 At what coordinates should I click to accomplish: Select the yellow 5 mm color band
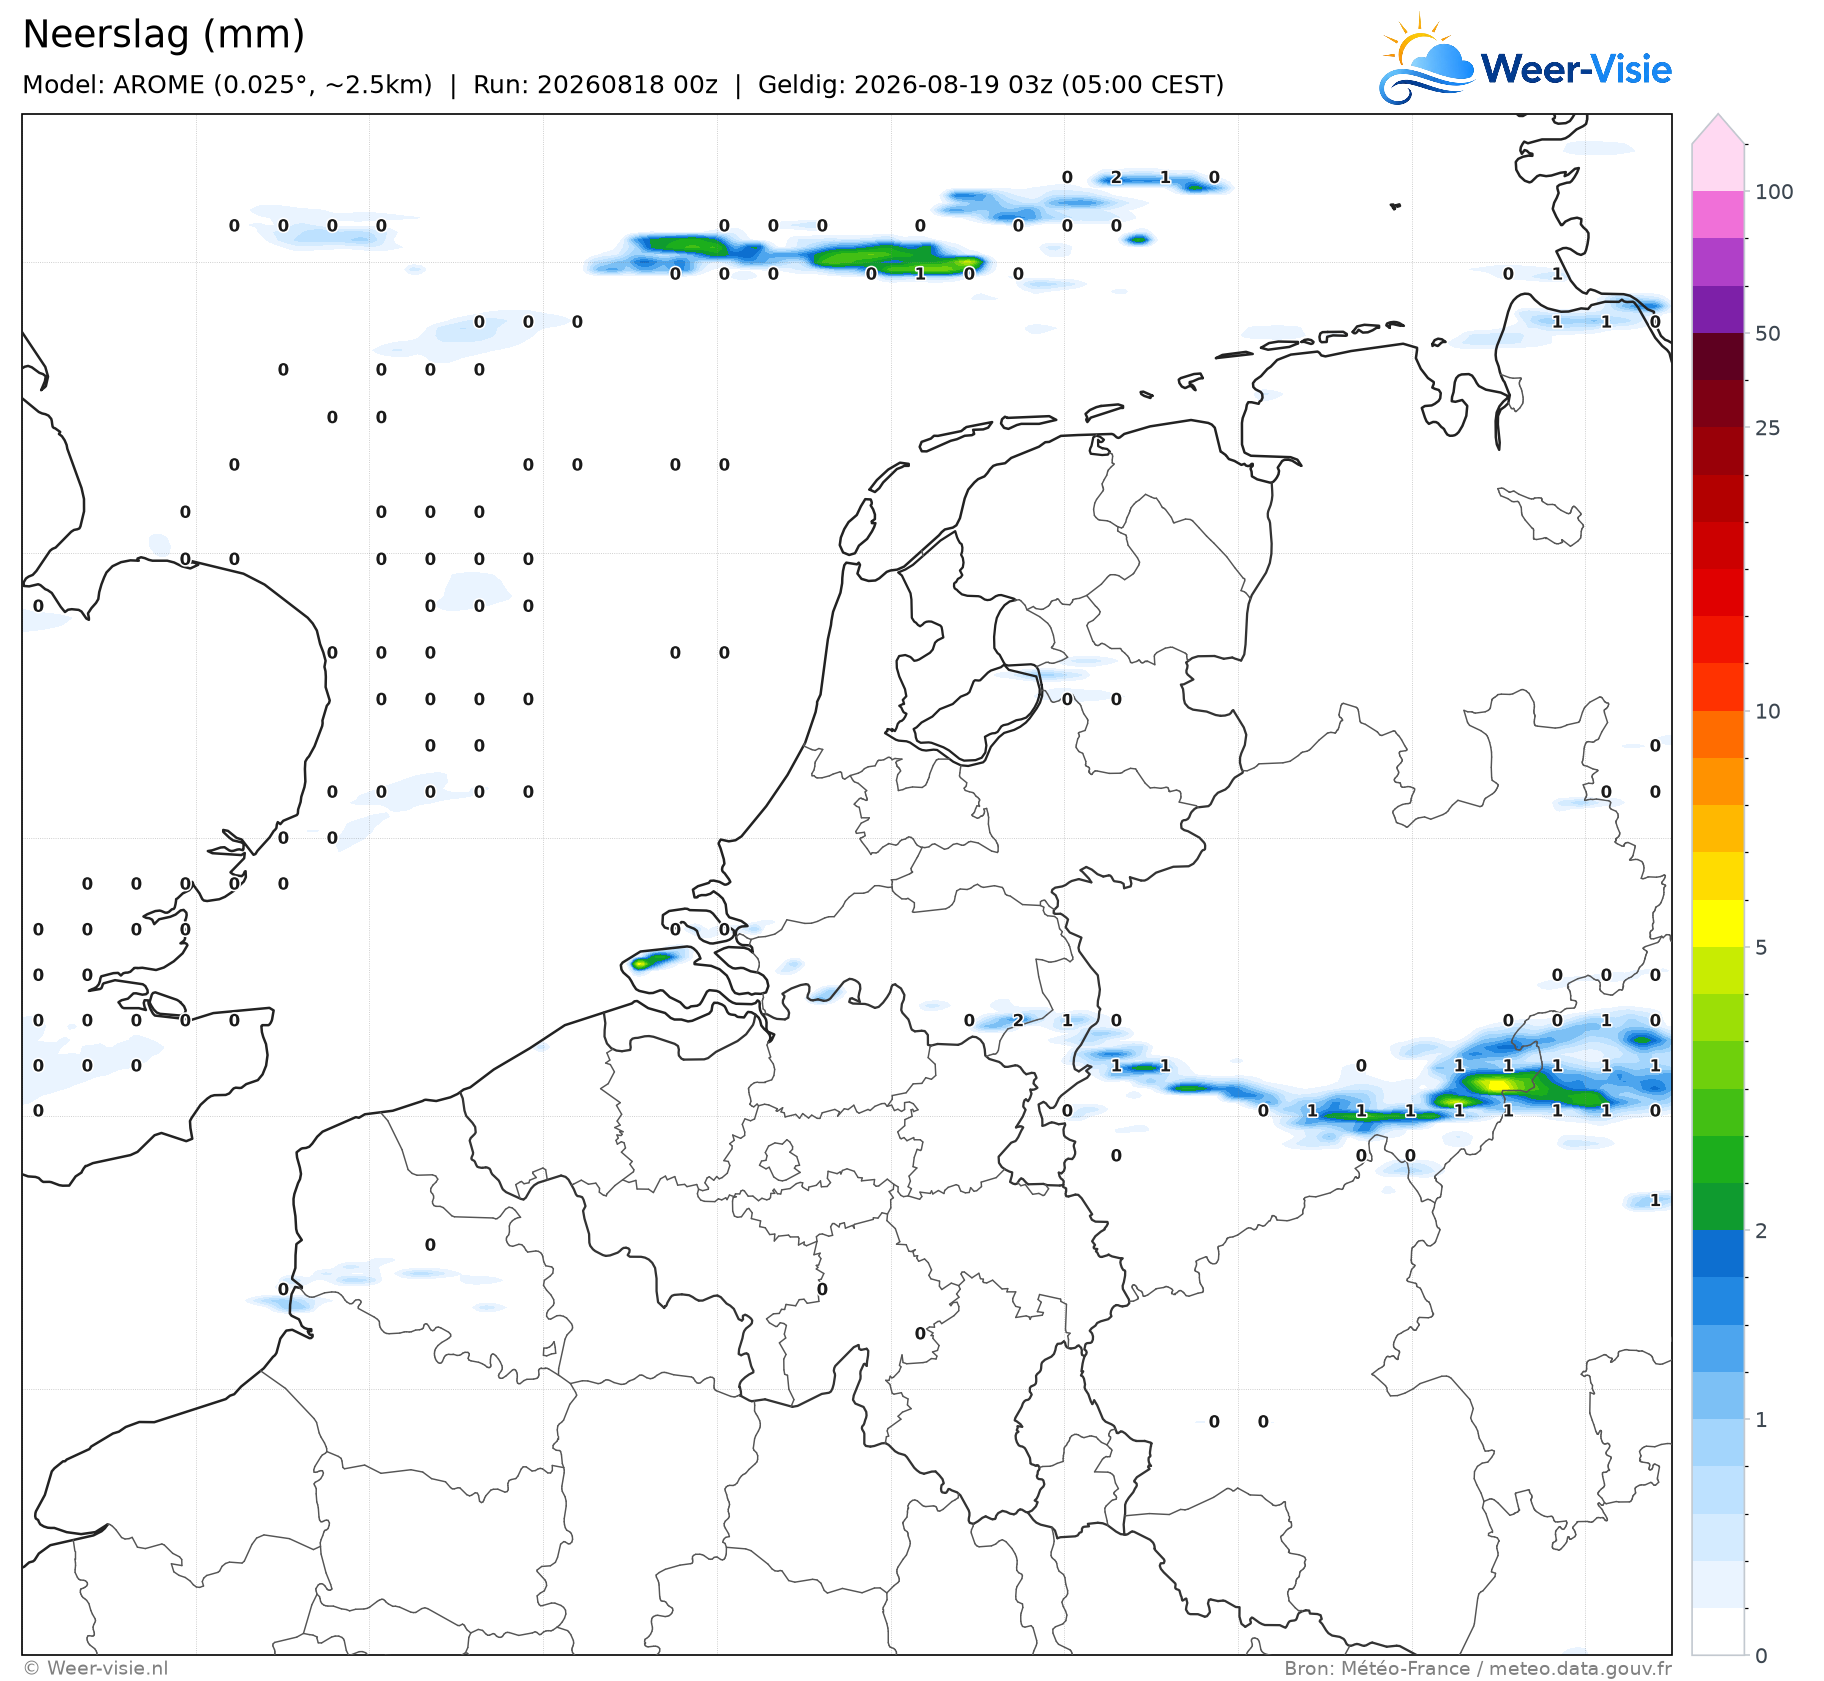1718,924
